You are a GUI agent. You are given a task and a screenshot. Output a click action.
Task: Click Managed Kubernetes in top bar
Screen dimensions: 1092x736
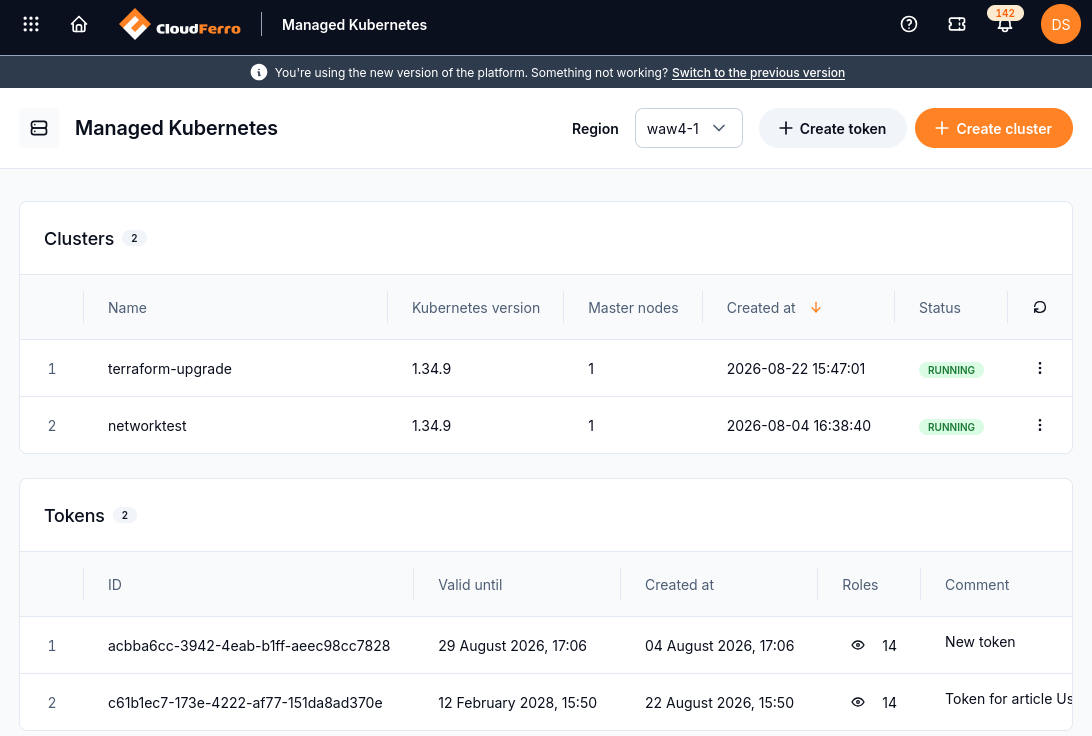pyautogui.click(x=354, y=25)
